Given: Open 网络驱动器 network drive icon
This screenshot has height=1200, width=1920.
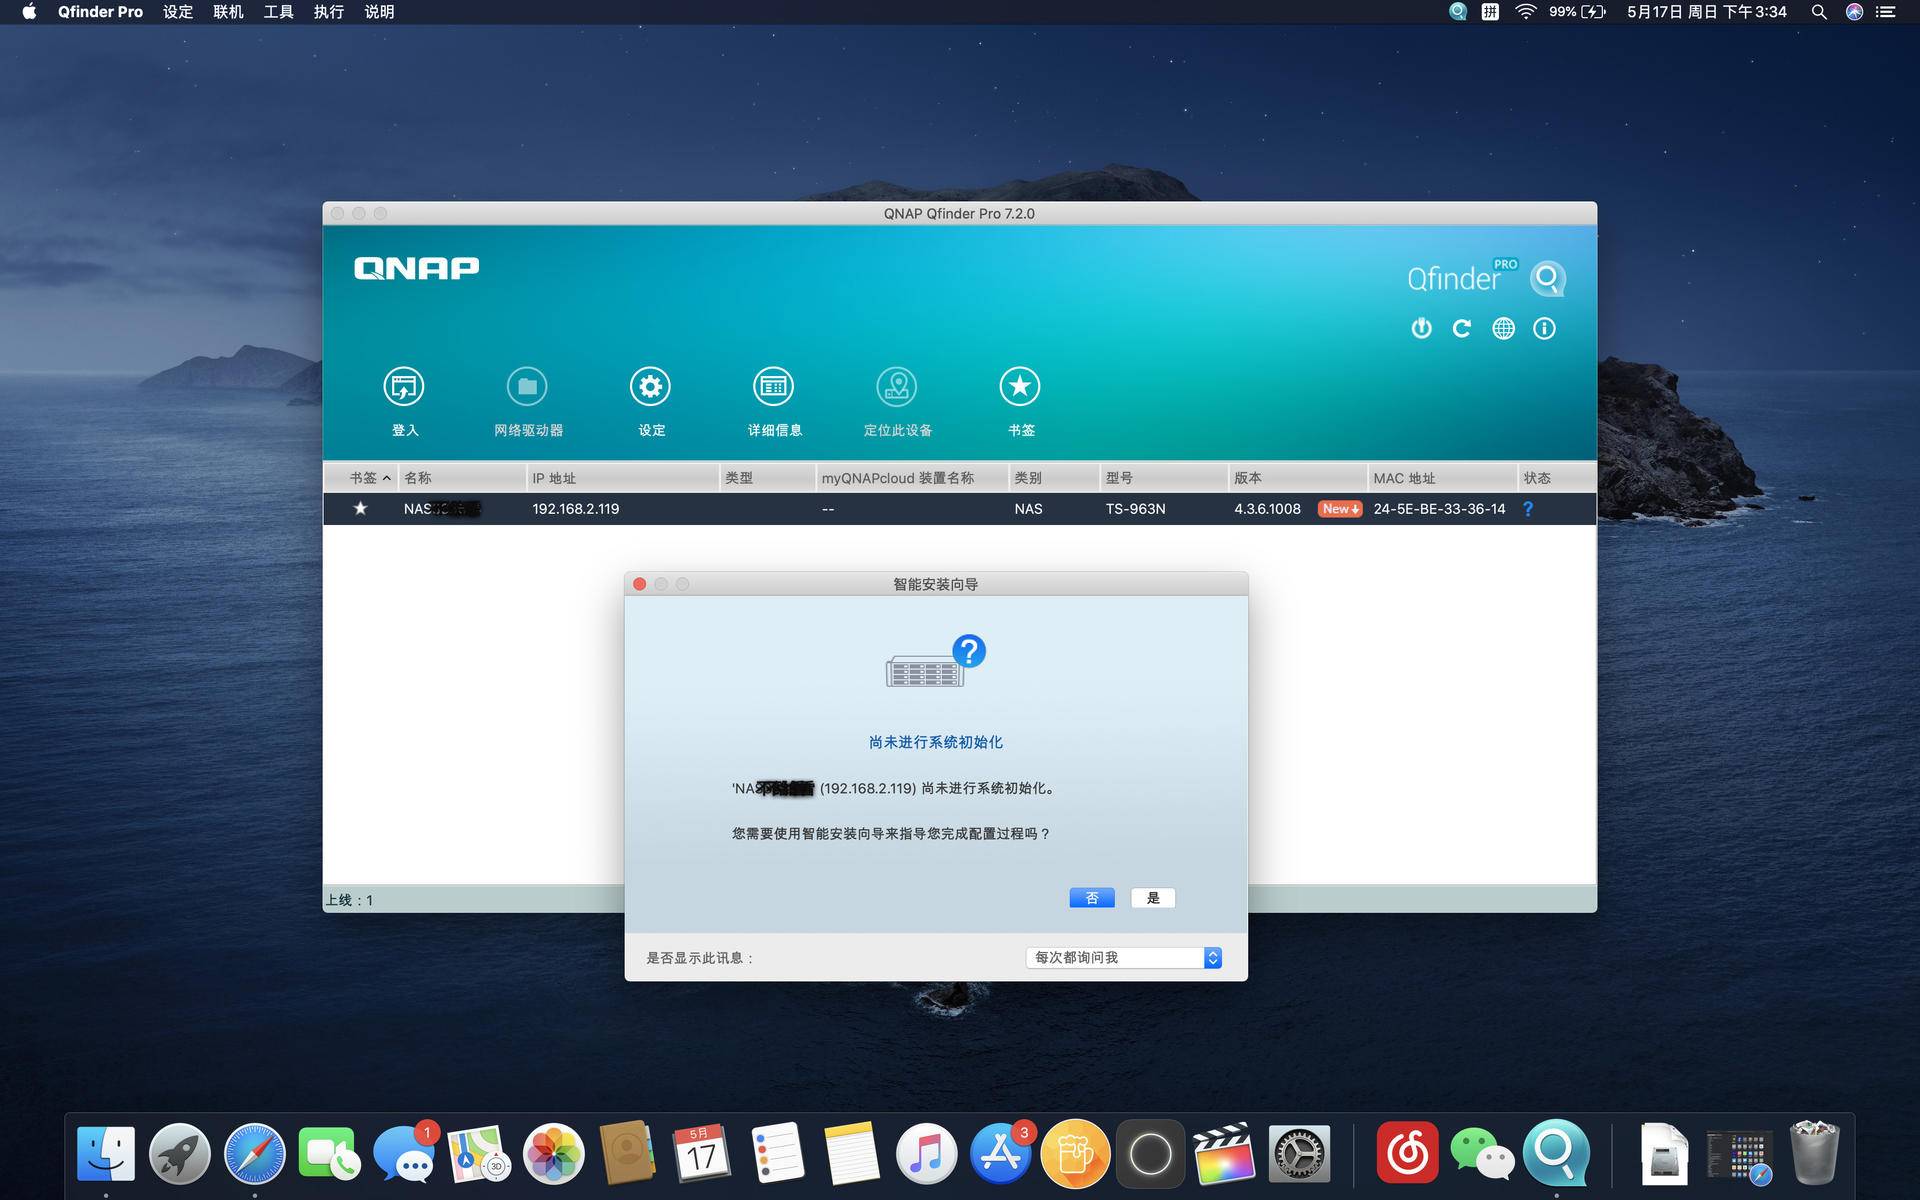Looking at the screenshot, I should pos(527,387).
